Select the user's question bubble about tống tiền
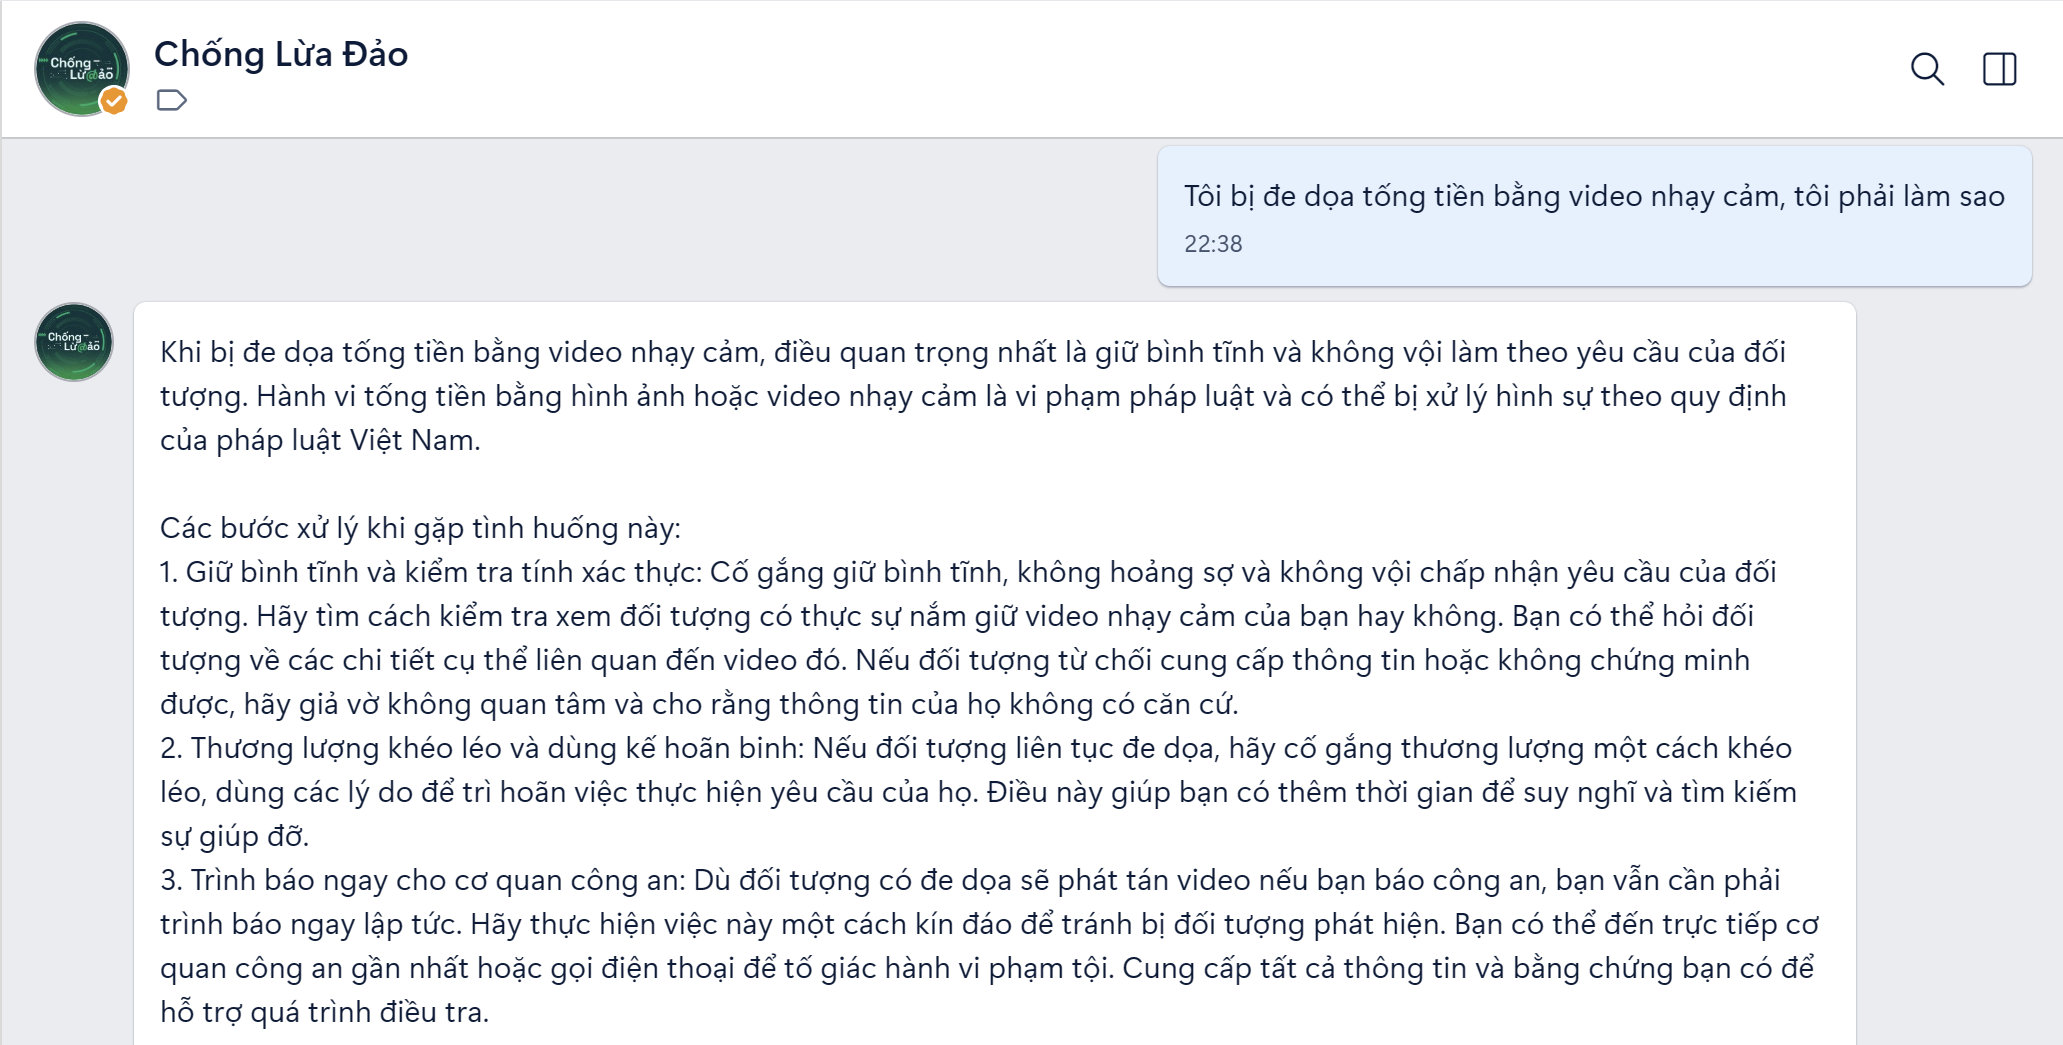2063x1045 pixels. click(1594, 197)
